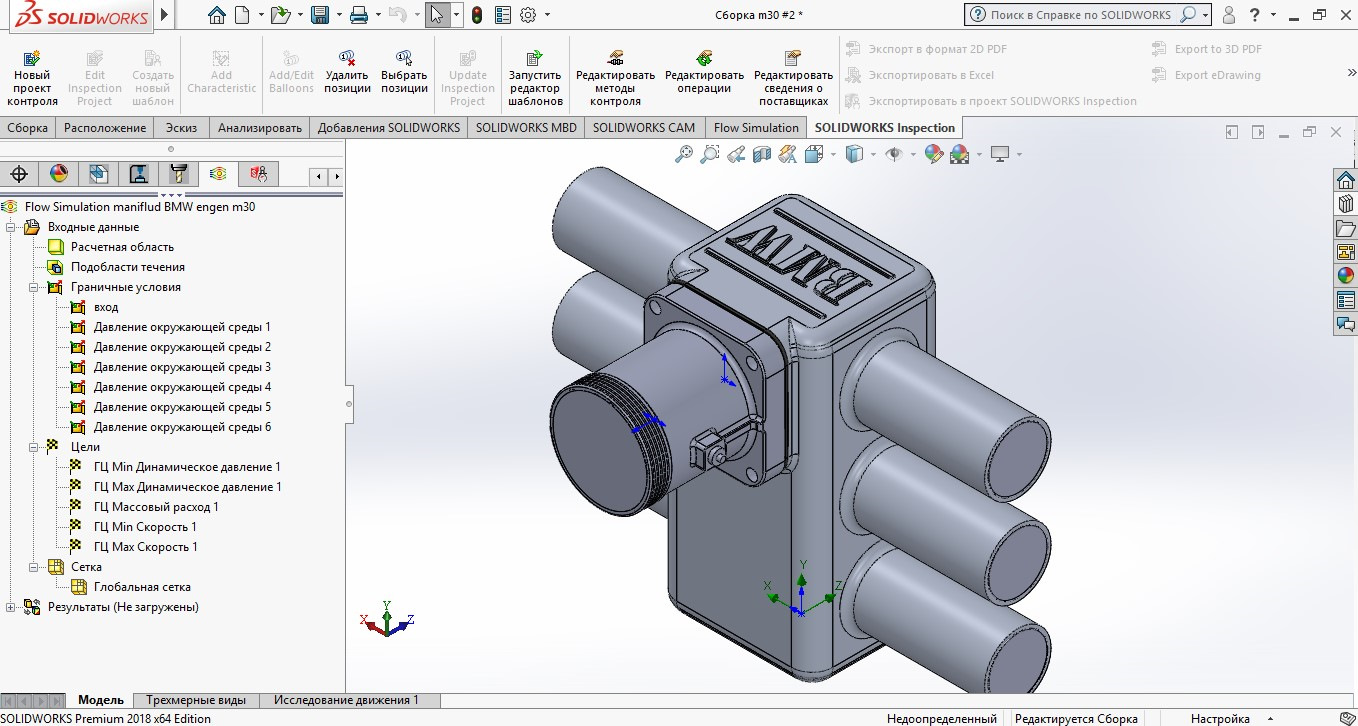The height and width of the screenshot is (726, 1358).
Task: Click the Home welcome icon
Action: (x=217, y=15)
